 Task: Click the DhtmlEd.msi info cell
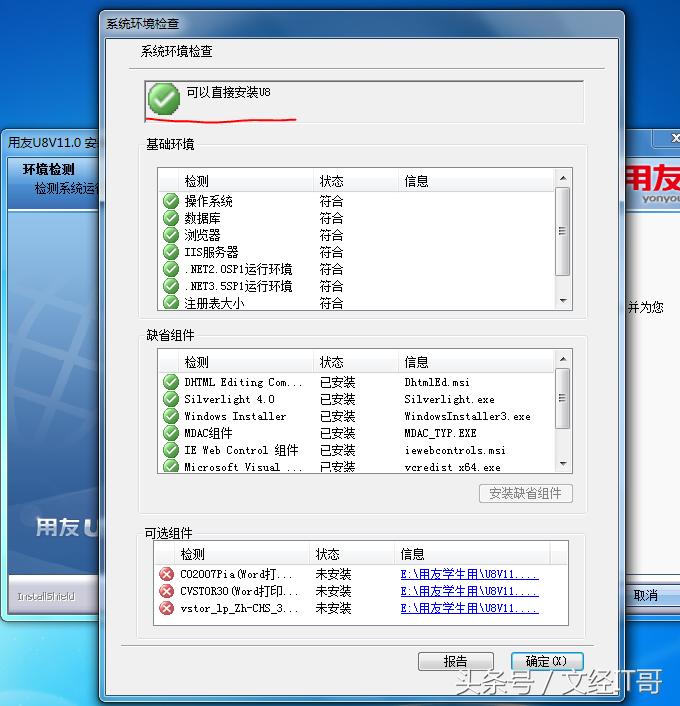[437, 382]
